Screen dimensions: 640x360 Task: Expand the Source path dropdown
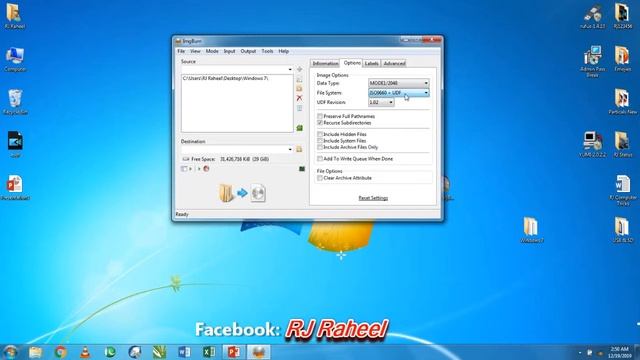[x=290, y=69]
